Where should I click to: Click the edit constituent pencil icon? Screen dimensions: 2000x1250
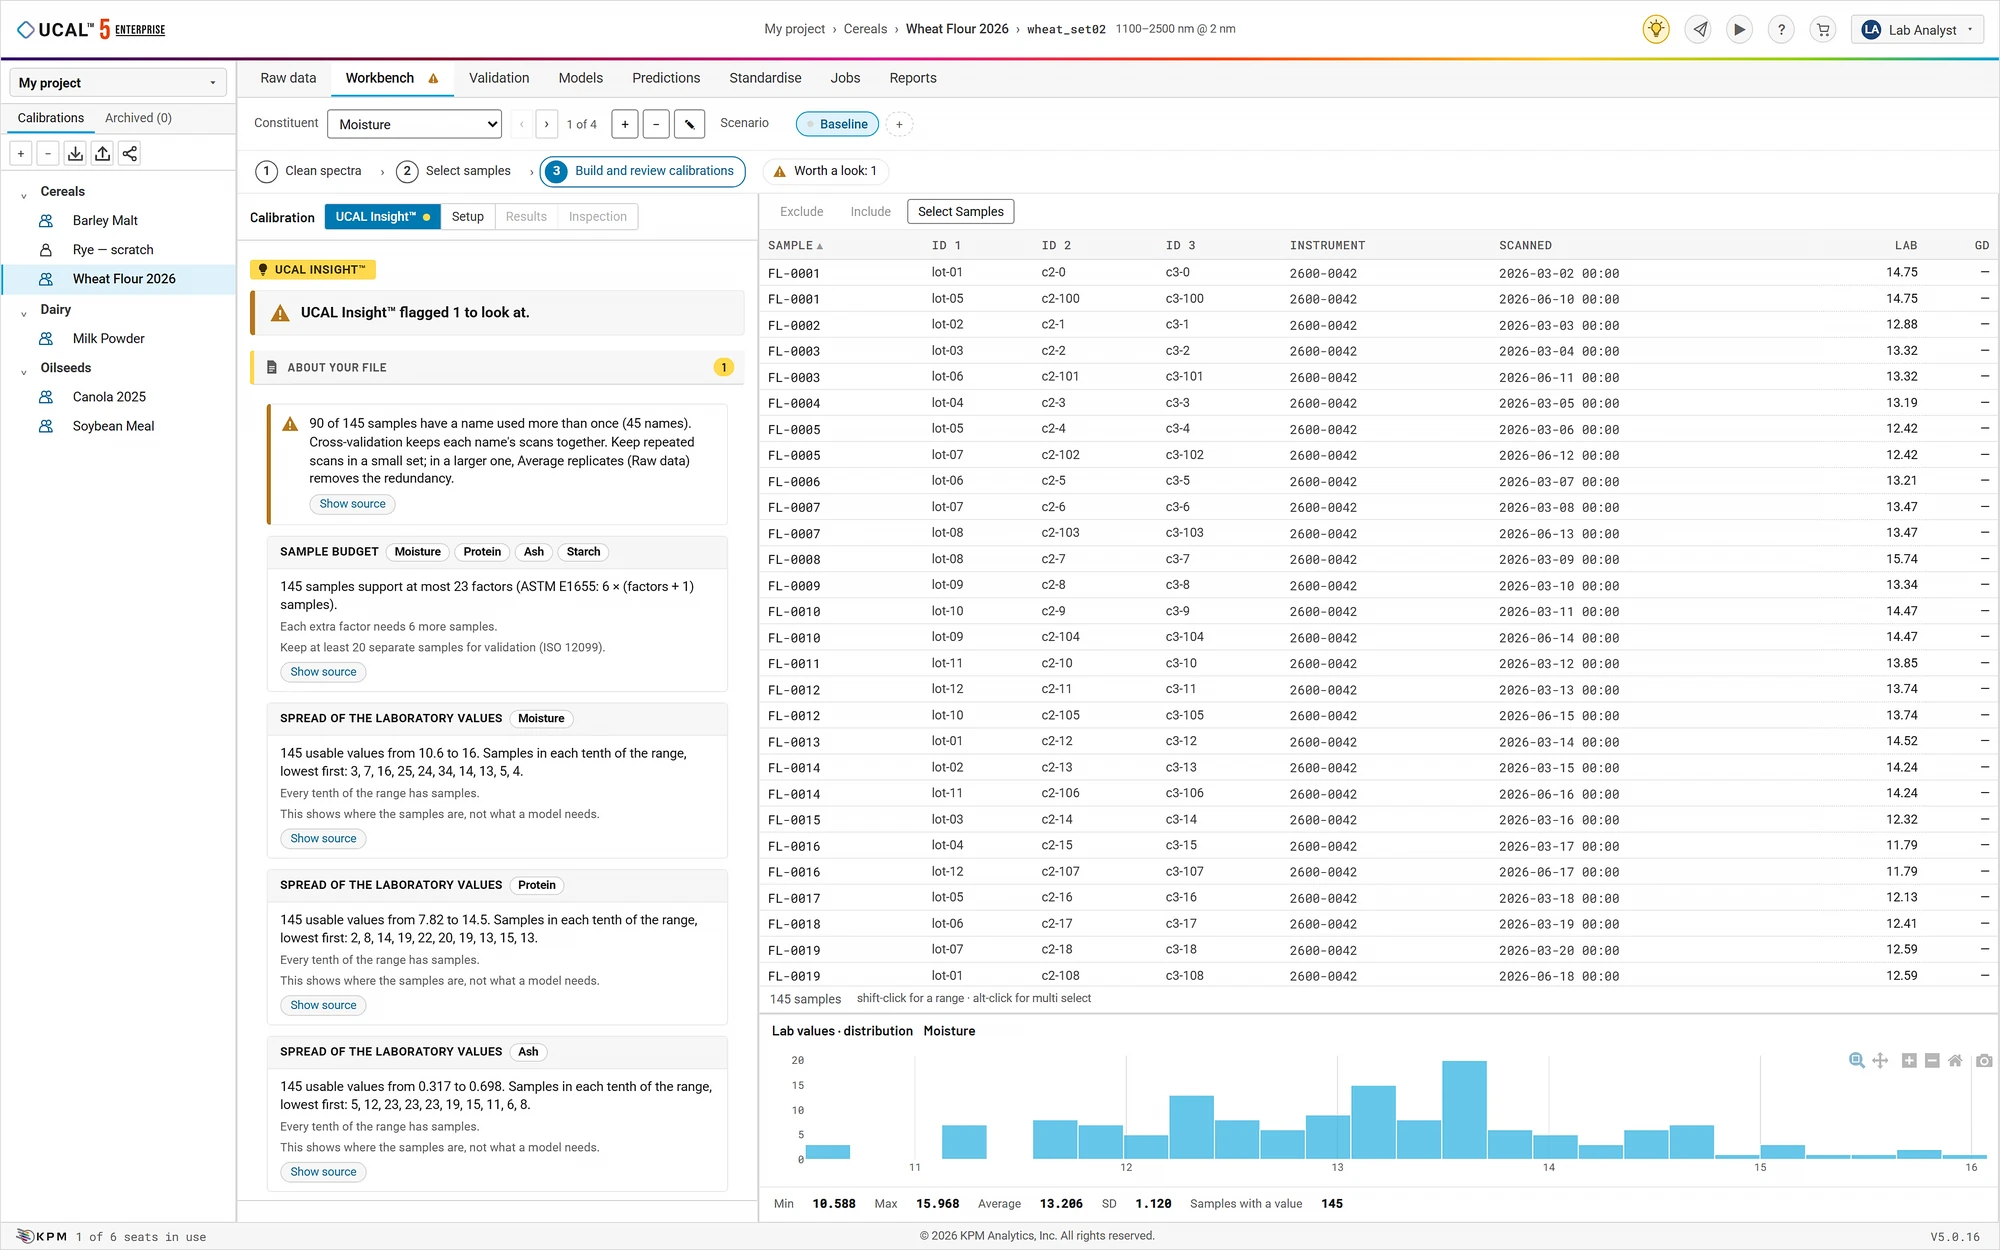pyautogui.click(x=689, y=124)
